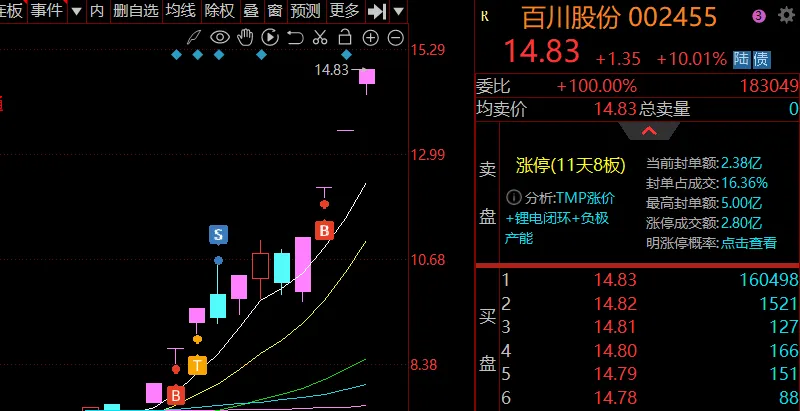This screenshot has height=411, width=800.
Task: Click the yellow R icon beside stock name
Action: click(x=485, y=17)
